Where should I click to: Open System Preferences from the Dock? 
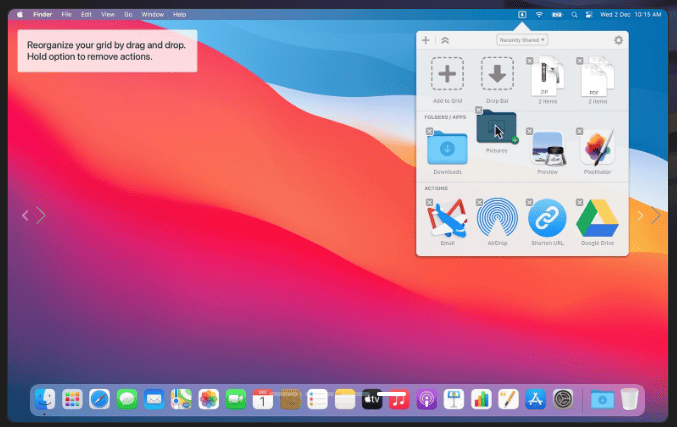[x=563, y=399]
